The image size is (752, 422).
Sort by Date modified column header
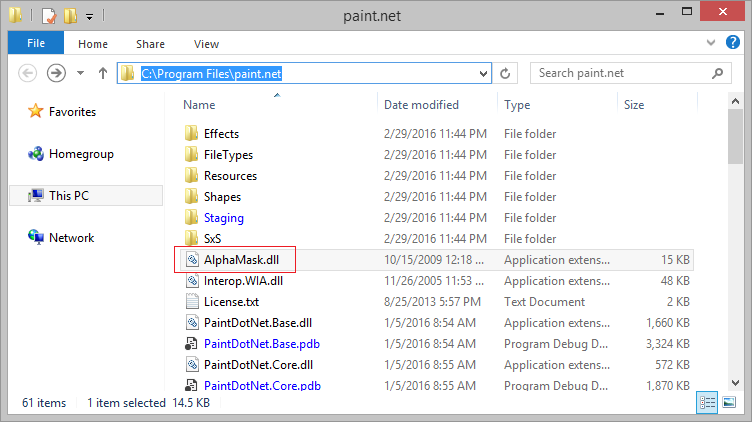421,105
